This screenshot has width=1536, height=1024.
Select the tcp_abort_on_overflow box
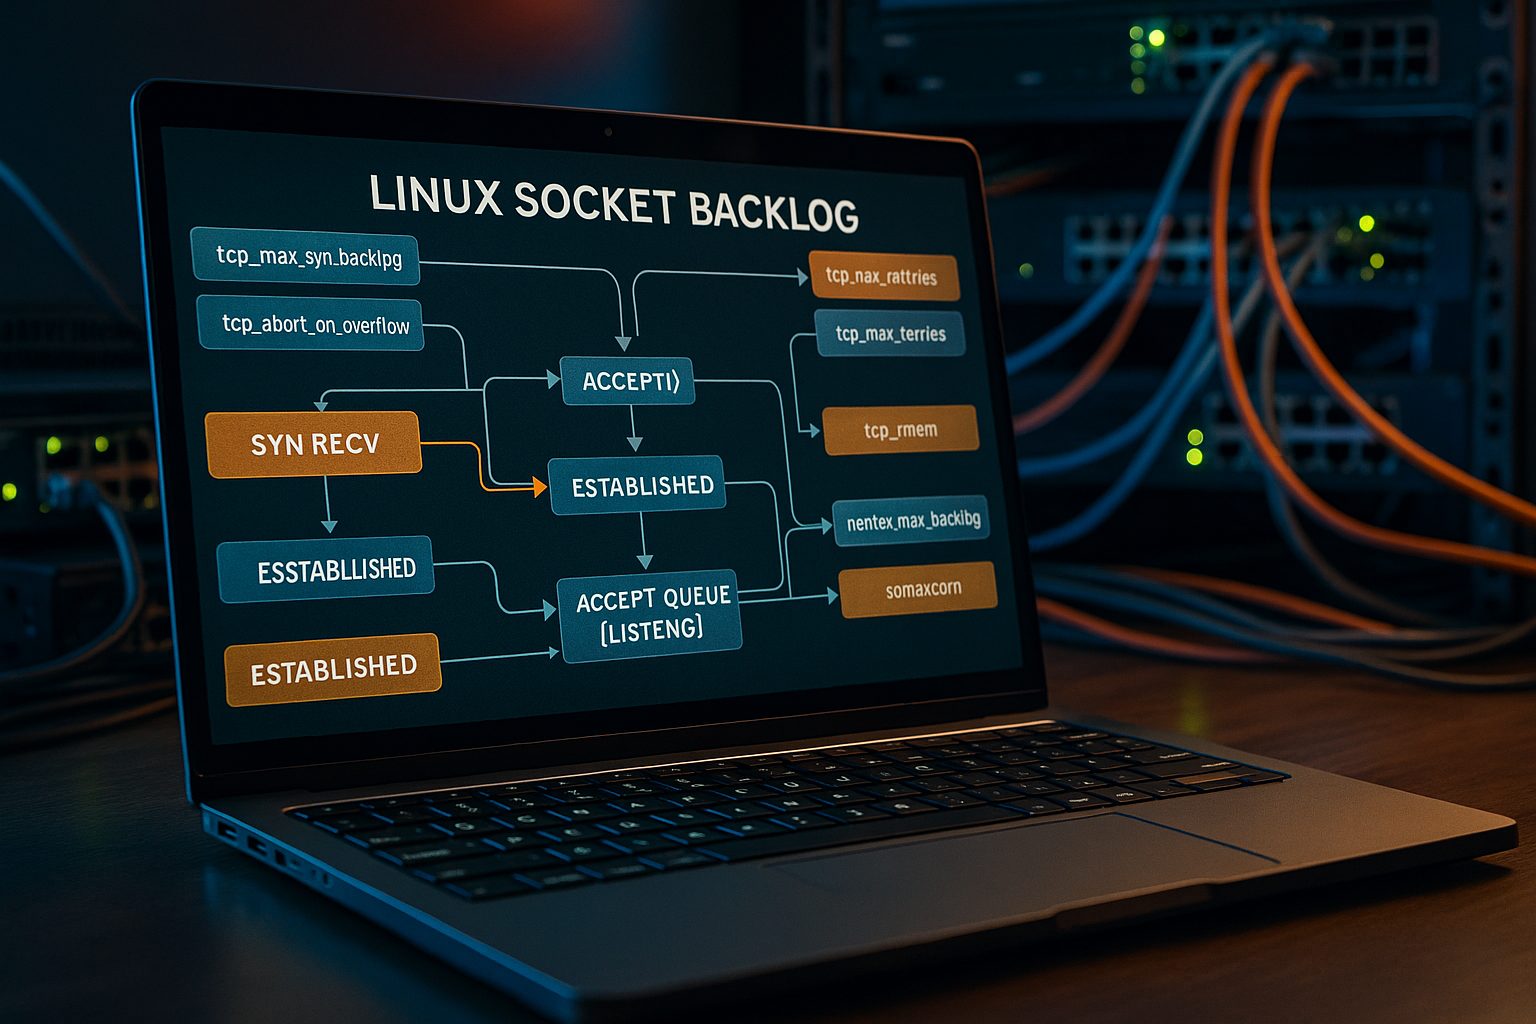click(311, 323)
